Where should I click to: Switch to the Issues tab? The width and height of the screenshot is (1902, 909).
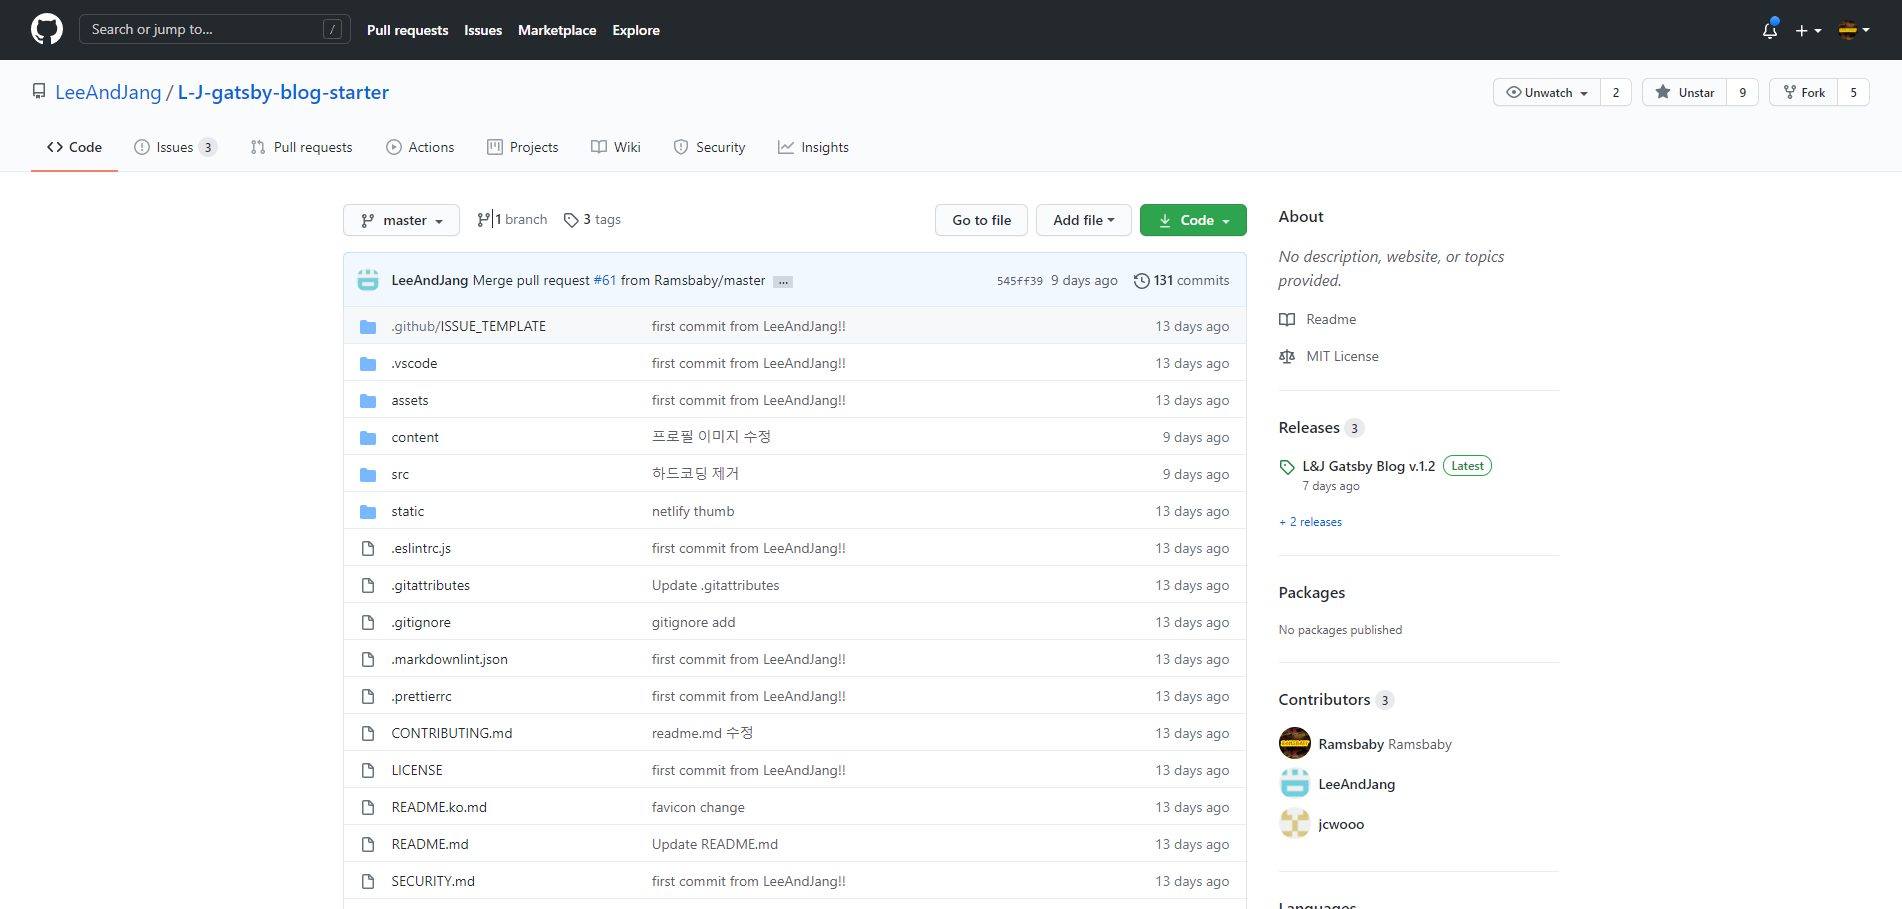click(174, 147)
